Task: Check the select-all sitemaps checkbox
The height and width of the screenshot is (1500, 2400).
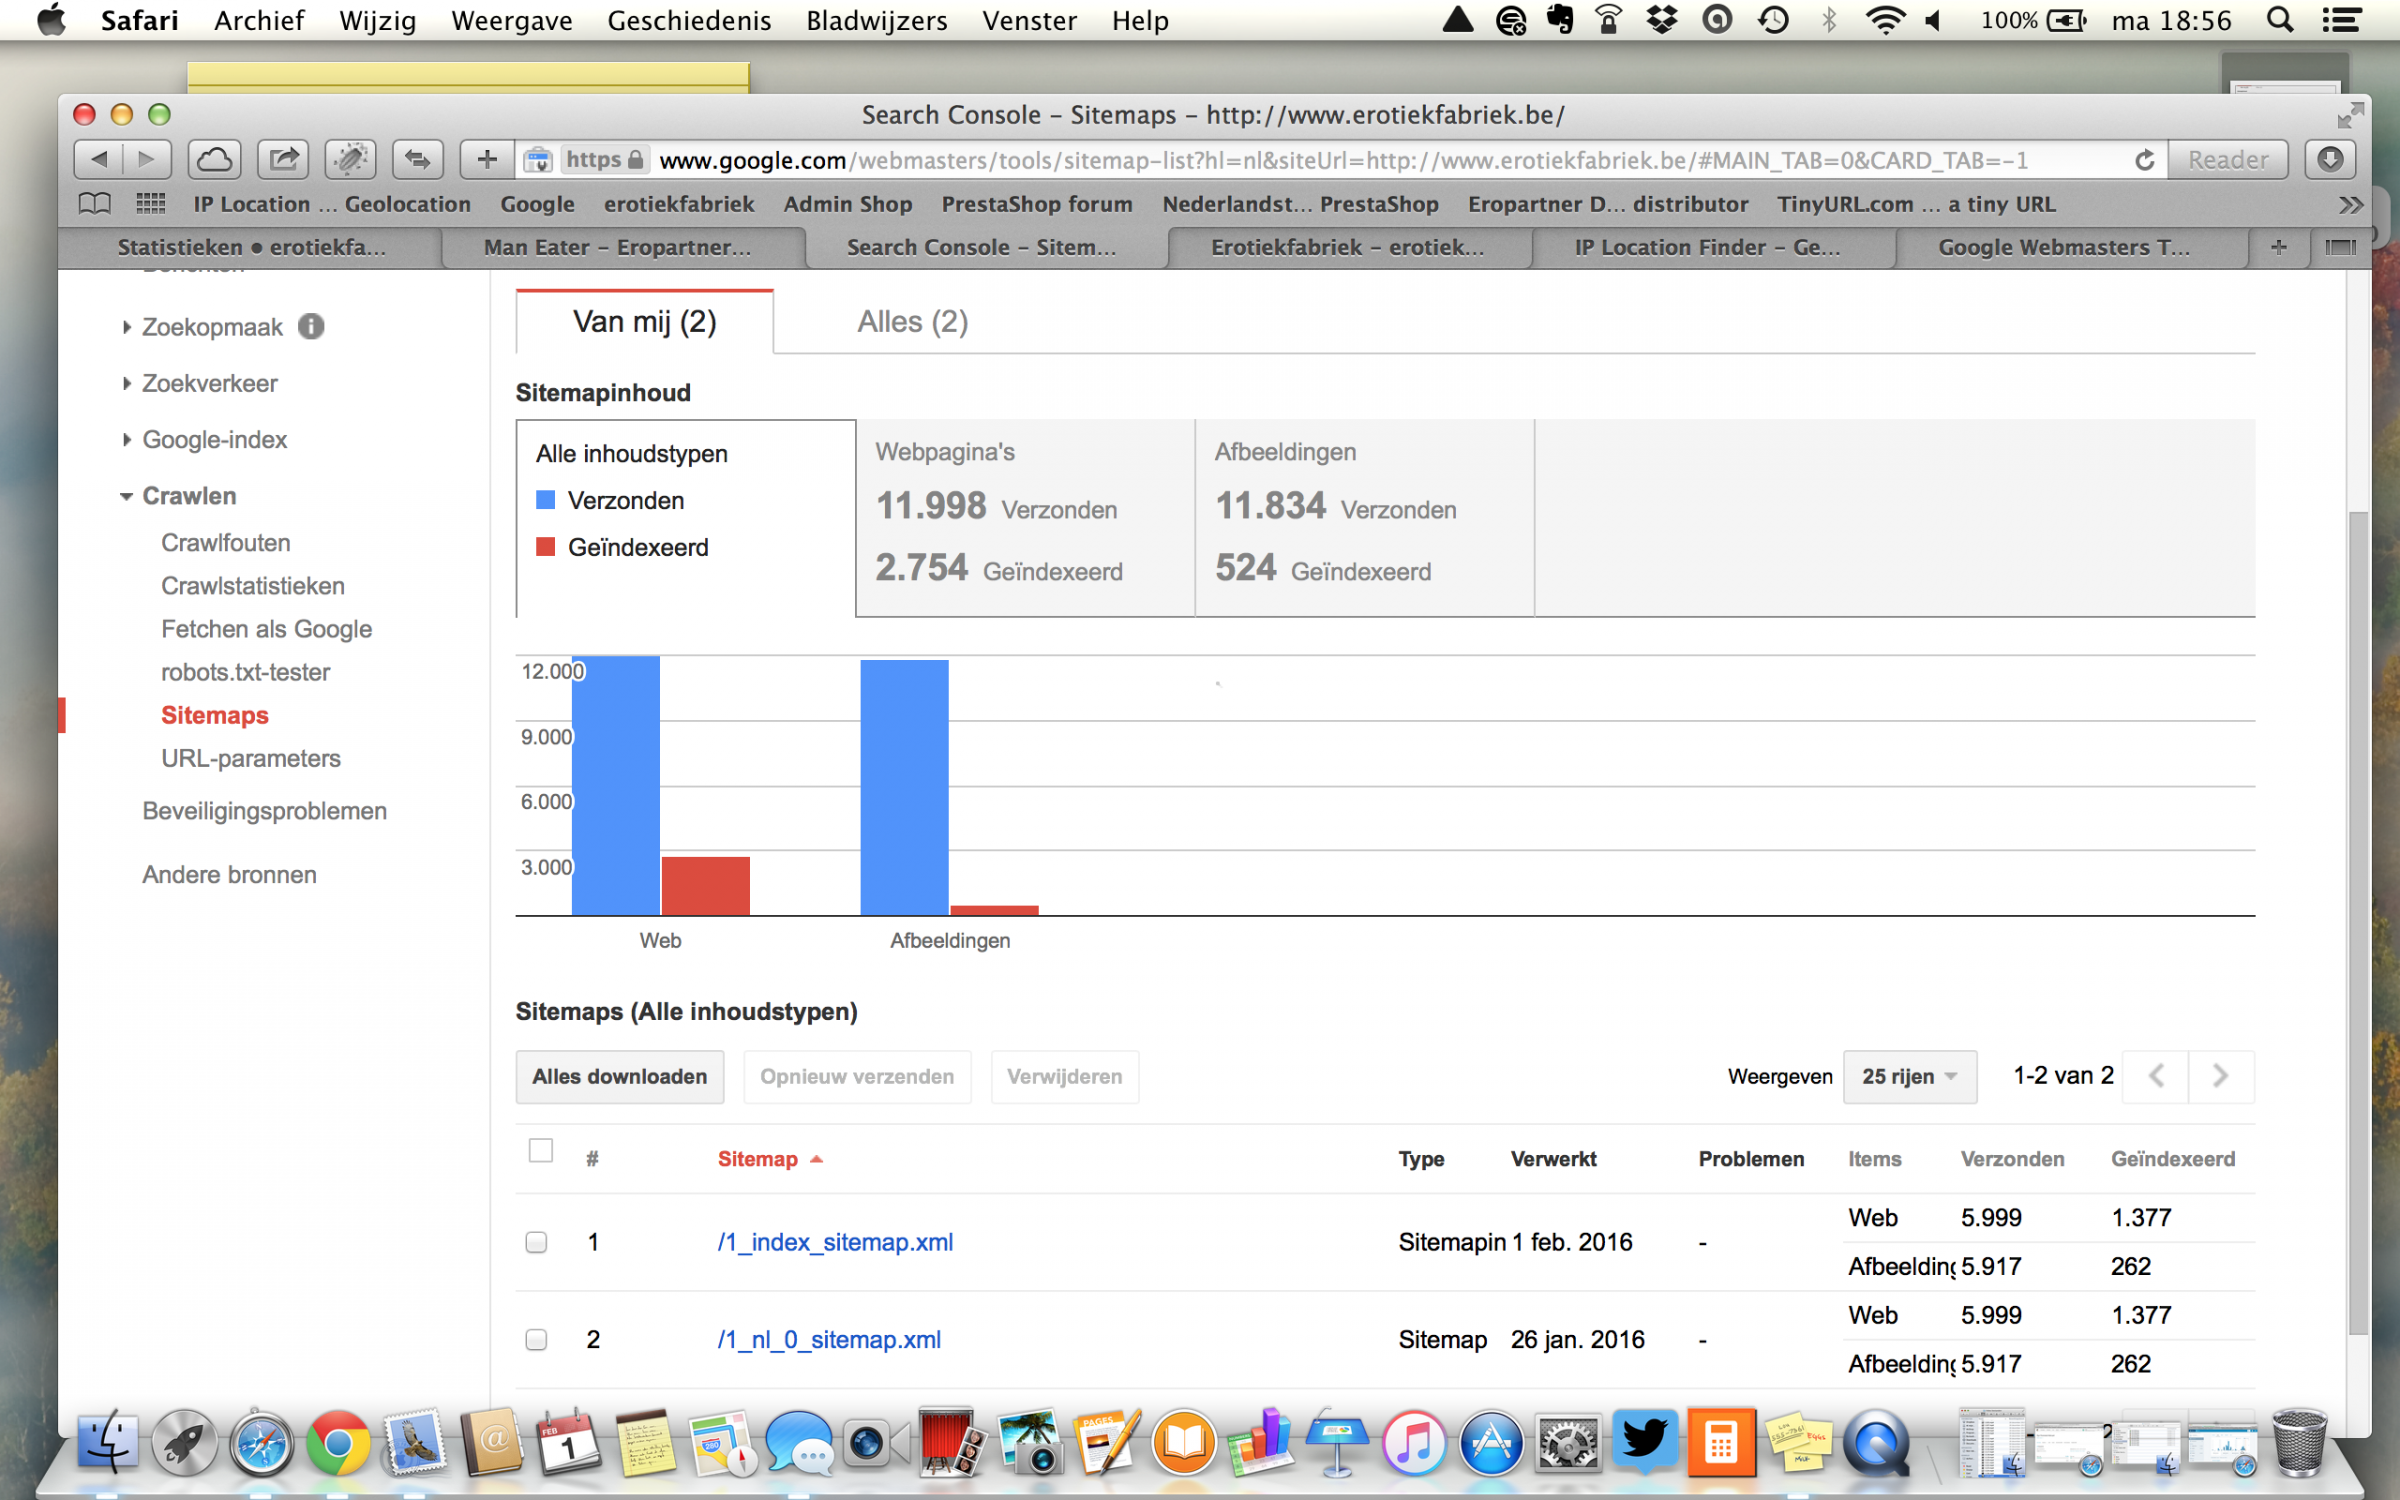Action: tap(541, 1151)
